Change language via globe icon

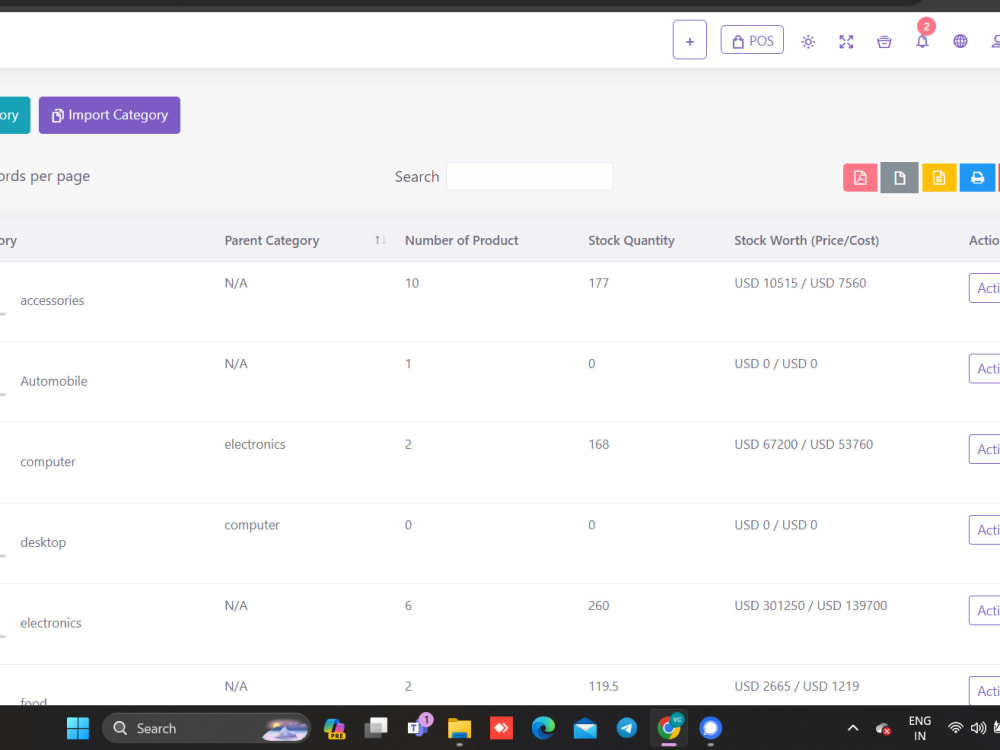960,41
